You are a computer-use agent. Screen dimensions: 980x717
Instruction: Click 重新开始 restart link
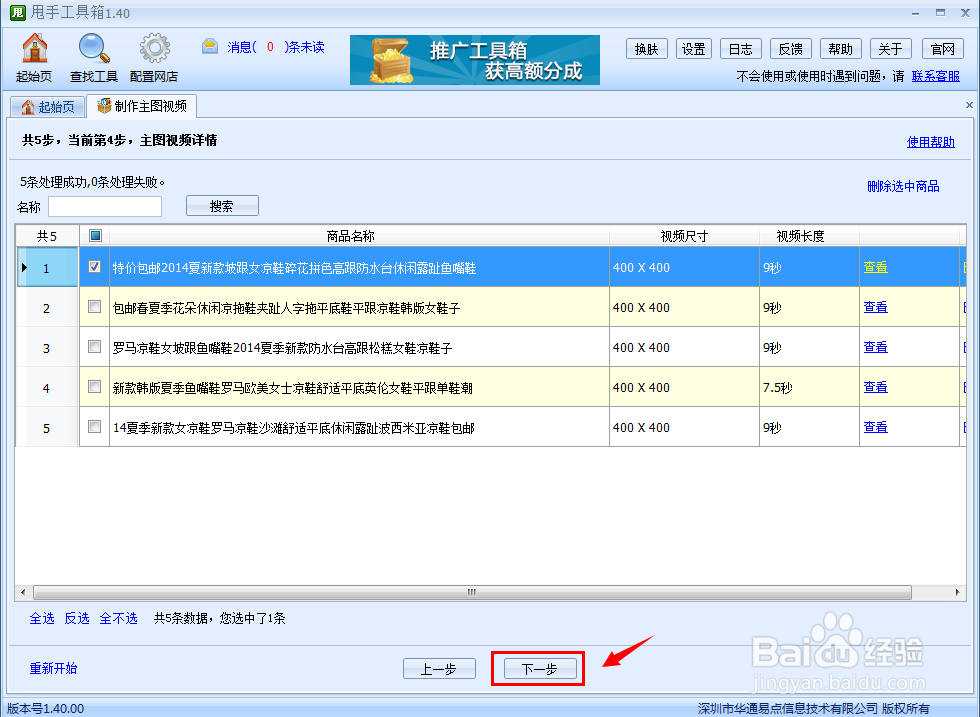click(x=53, y=668)
